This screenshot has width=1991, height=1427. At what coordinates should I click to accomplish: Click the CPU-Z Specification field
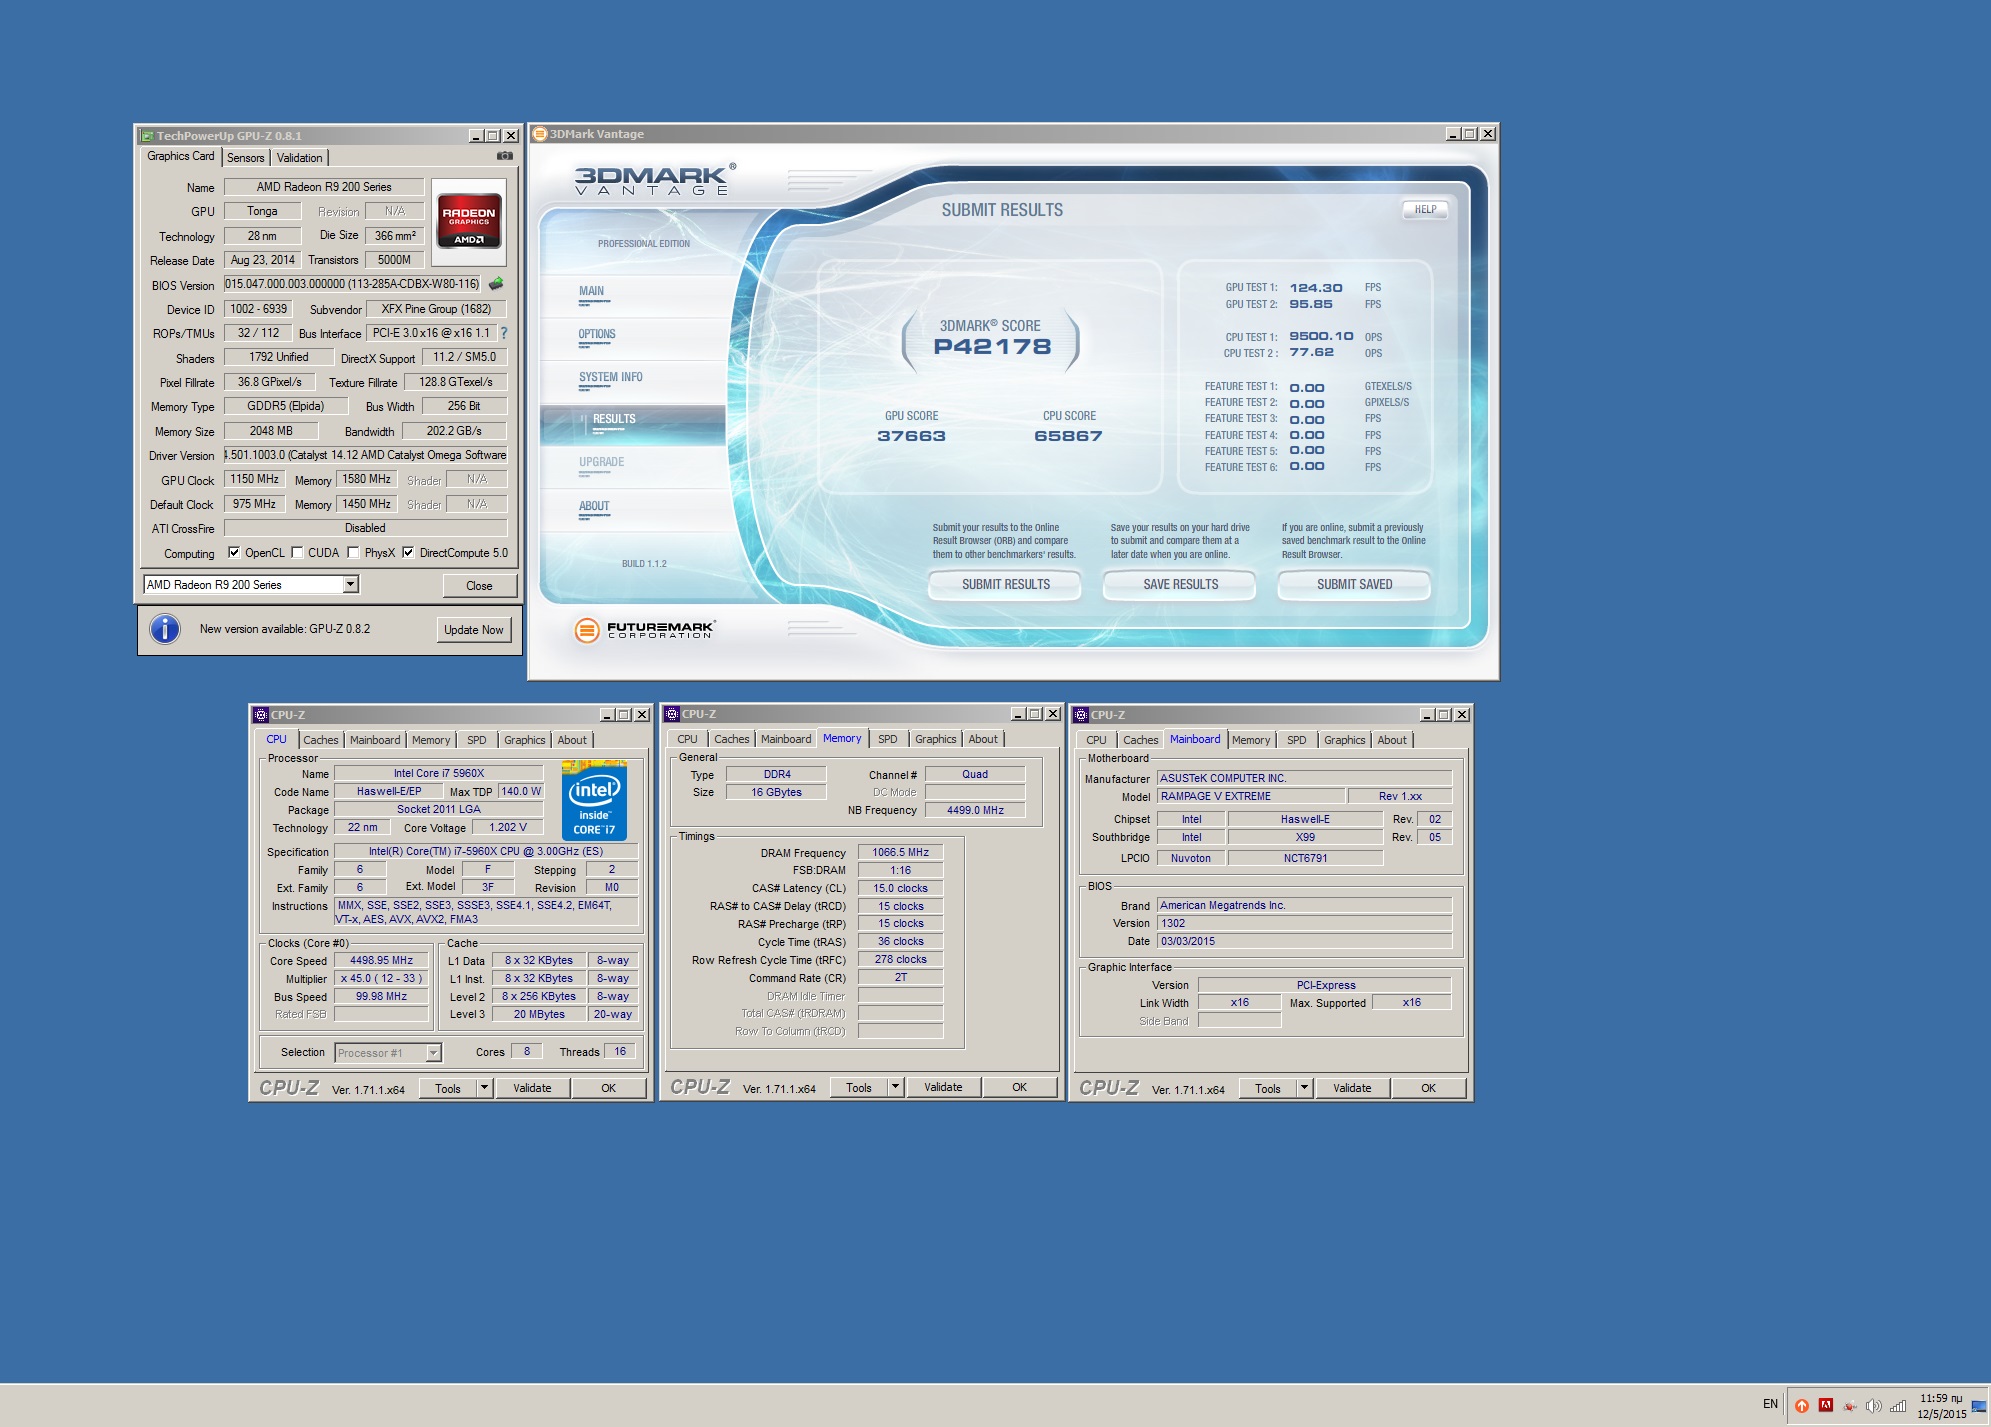[x=486, y=852]
